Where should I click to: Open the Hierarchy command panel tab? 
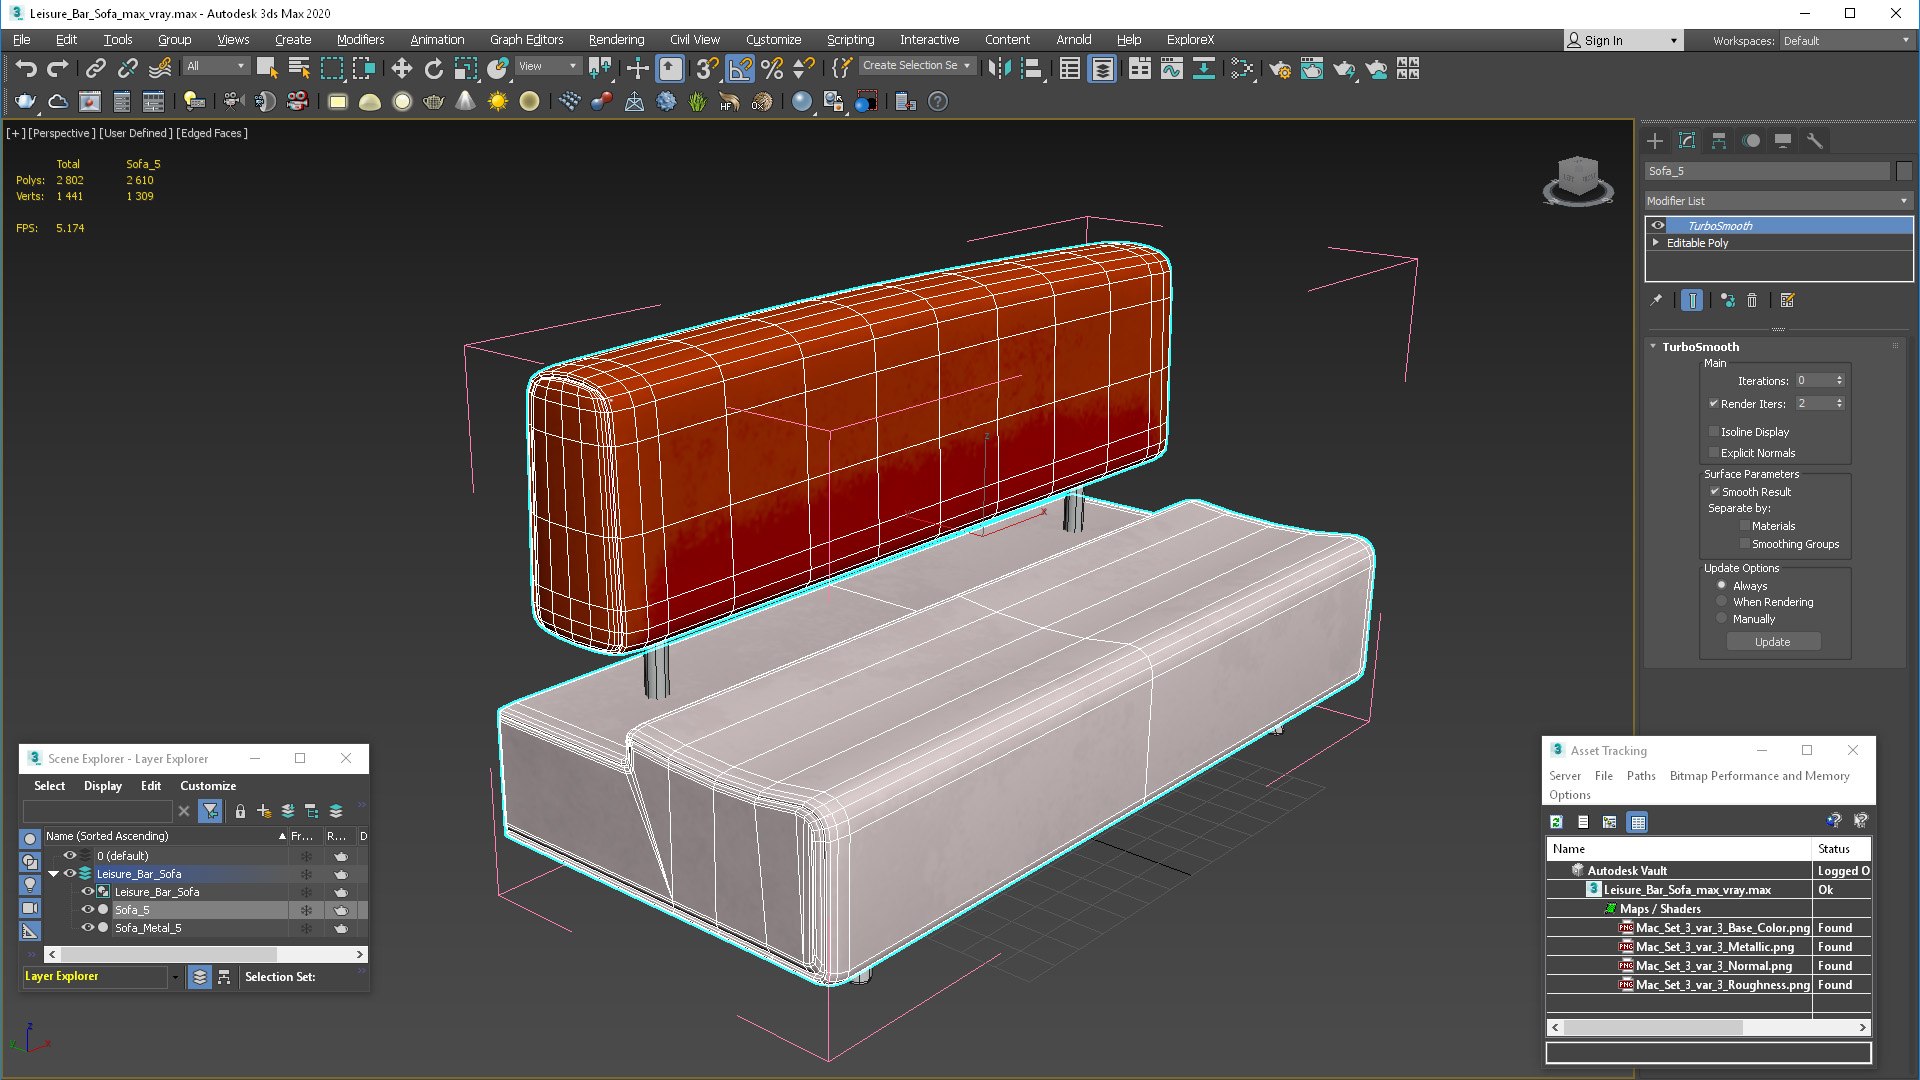pyautogui.click(x=1719, y=141)
